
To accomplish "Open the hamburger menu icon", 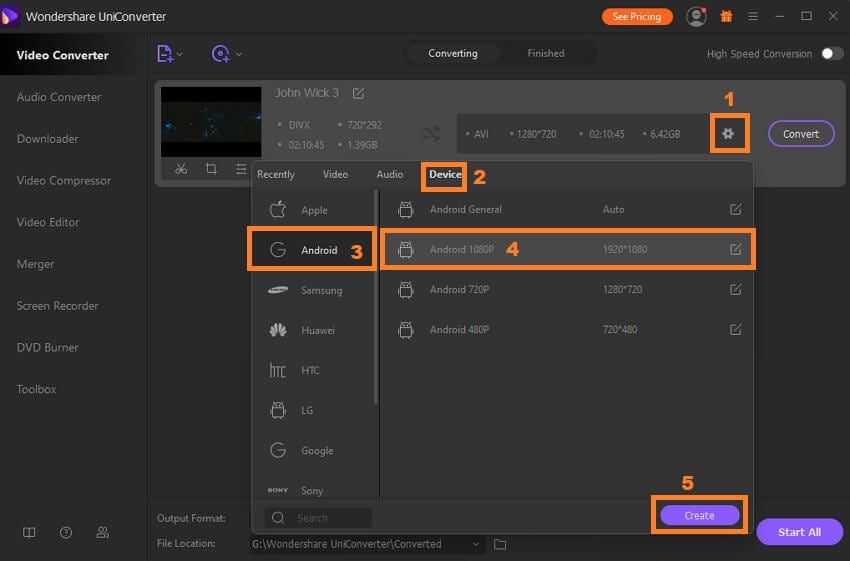I will coord(753,16).
